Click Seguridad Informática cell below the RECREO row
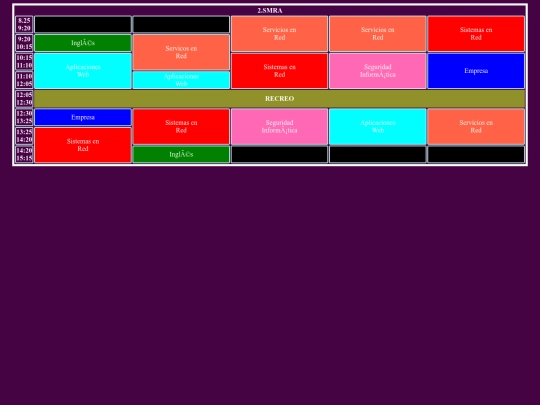This screenshot has height=405, width=540. 279,126
